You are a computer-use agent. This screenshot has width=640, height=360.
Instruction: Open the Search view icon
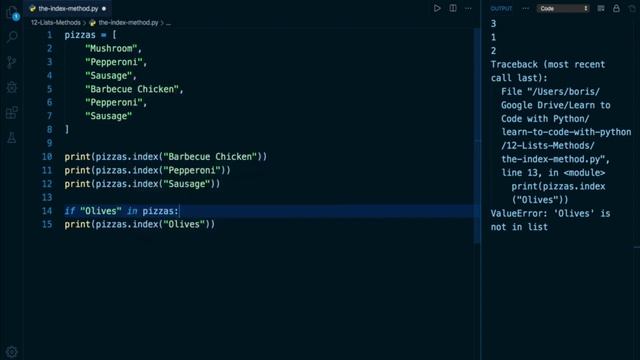(12, 37)
